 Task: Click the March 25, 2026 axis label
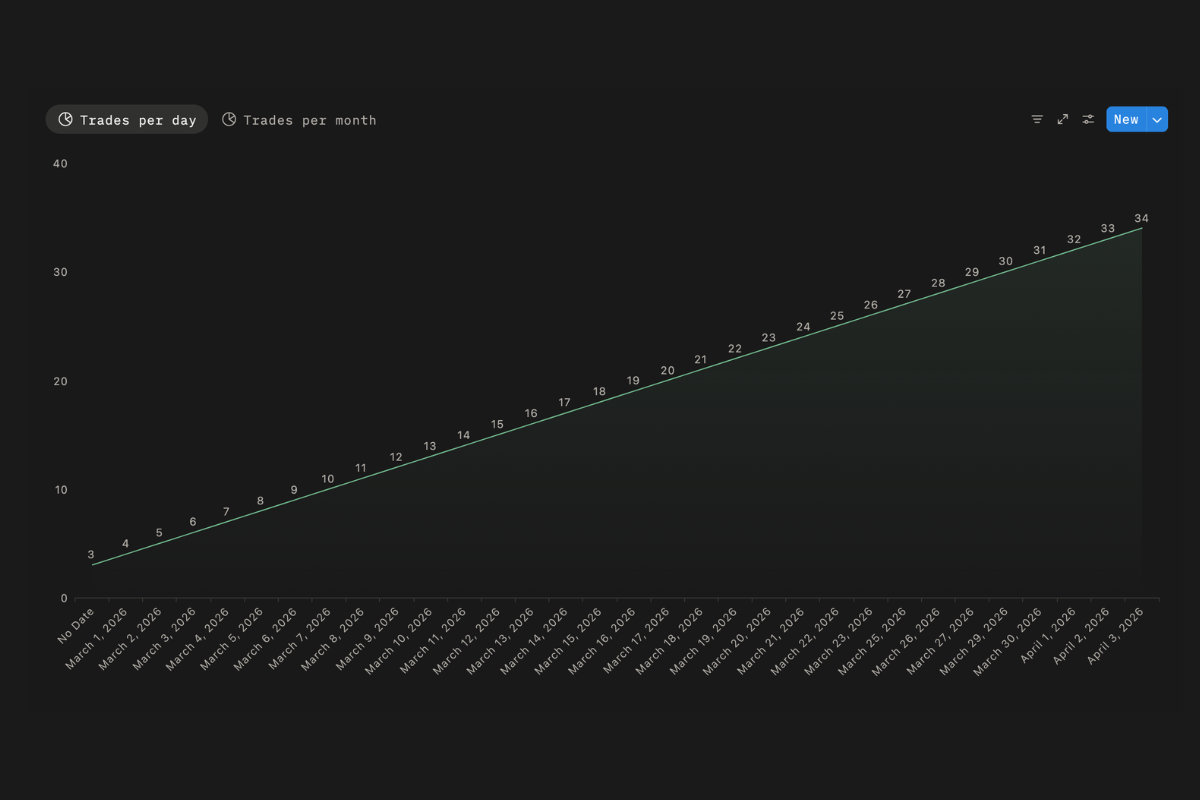(x=873, y=641)
